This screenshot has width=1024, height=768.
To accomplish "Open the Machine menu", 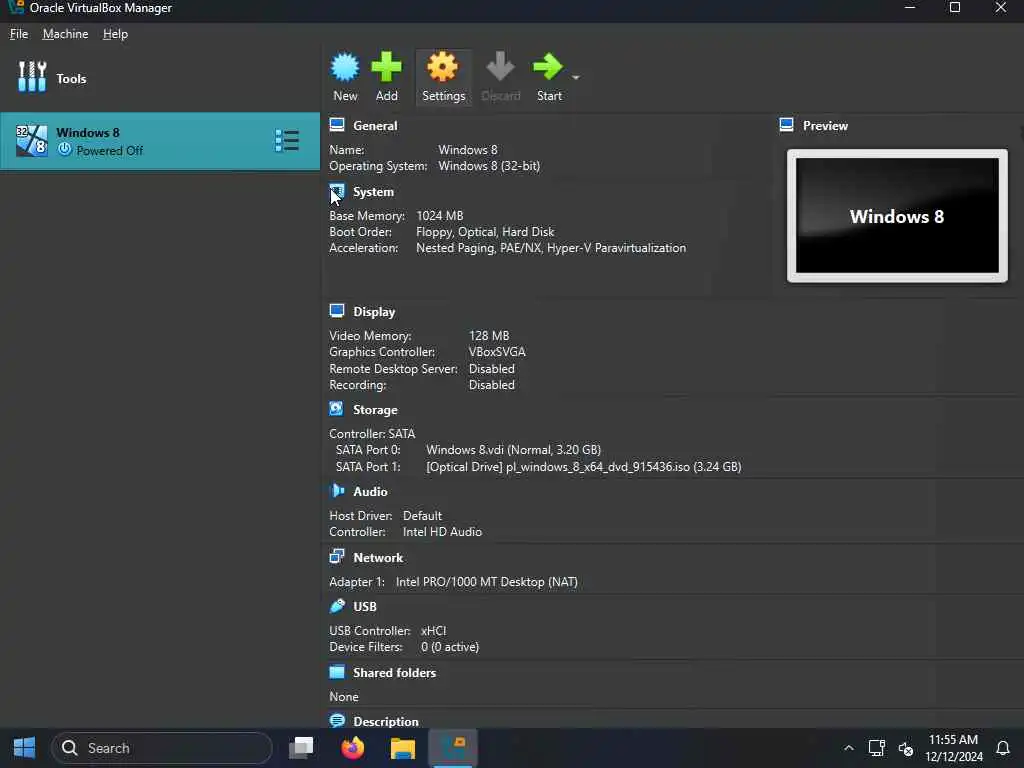I will pos(65,34).
